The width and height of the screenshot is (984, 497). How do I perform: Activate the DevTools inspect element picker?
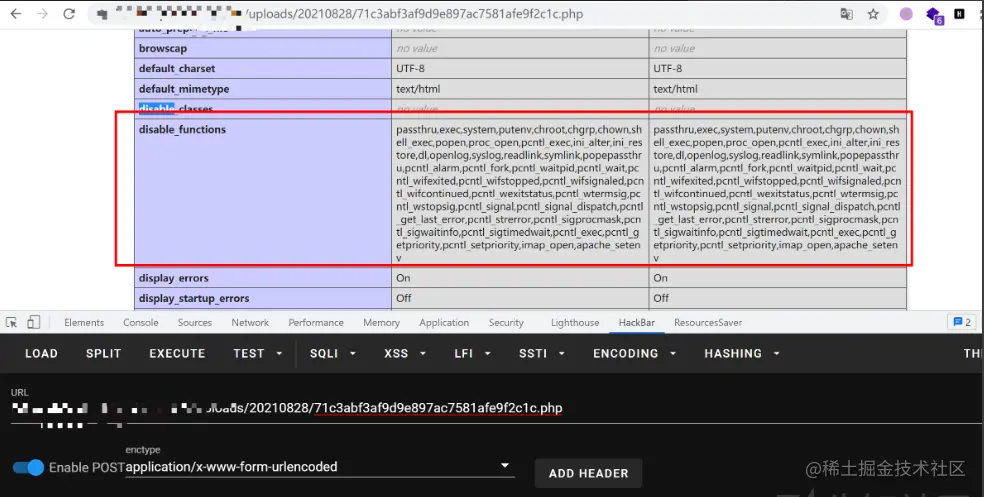[12, 323]
